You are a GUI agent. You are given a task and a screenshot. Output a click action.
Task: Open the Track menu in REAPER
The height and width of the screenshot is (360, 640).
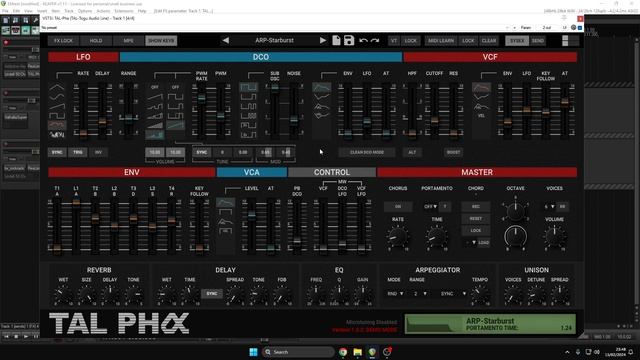(69, 11)
